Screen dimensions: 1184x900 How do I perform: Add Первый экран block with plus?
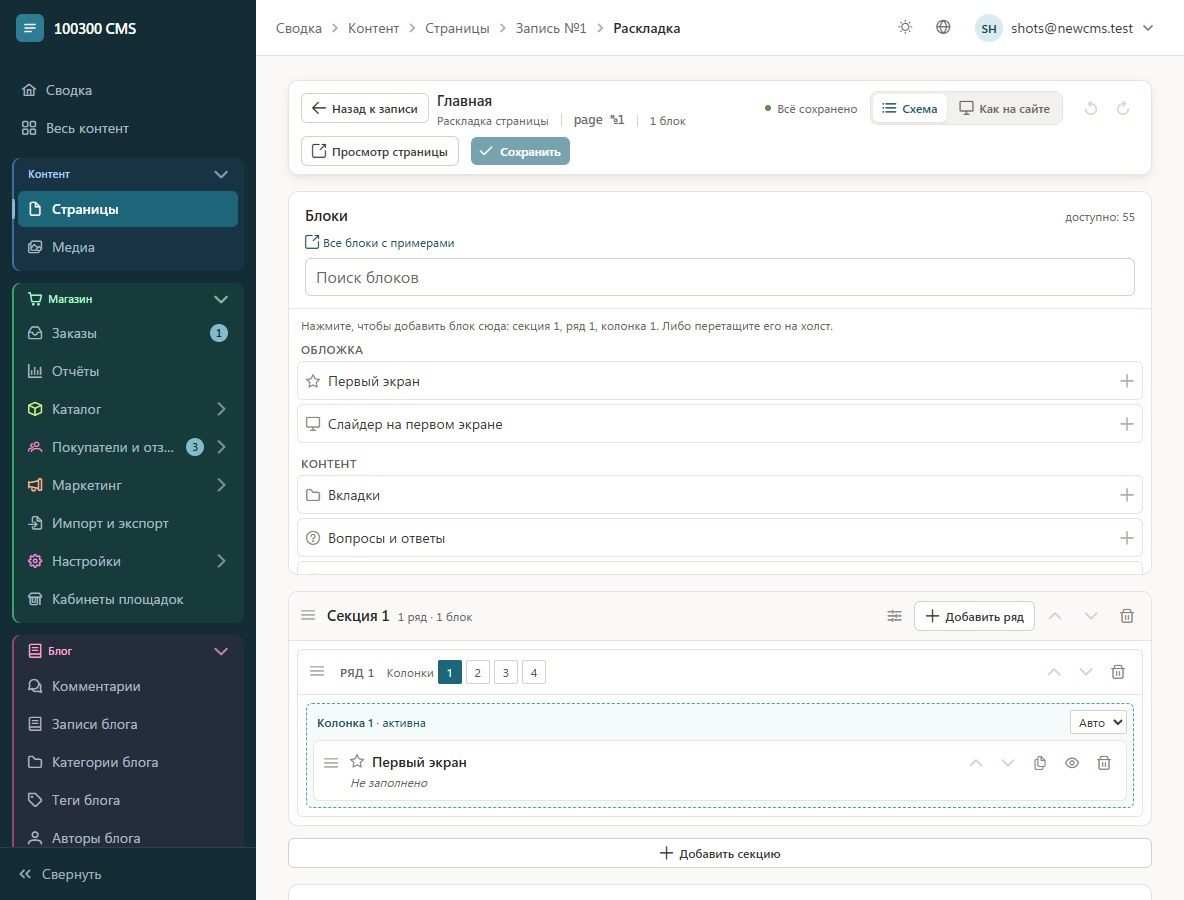(1127, 381)
